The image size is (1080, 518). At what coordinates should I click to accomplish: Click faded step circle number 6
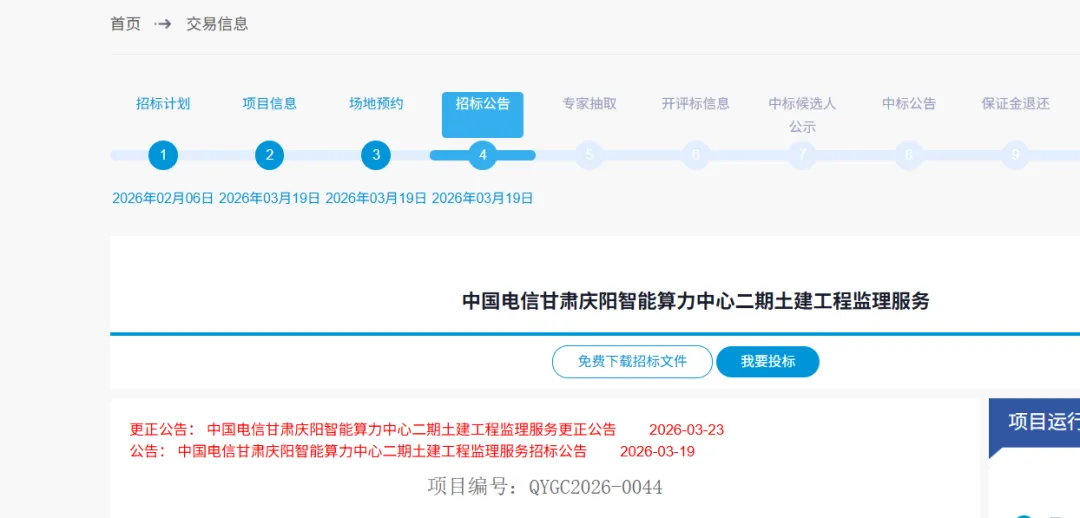tap(696, 155)
